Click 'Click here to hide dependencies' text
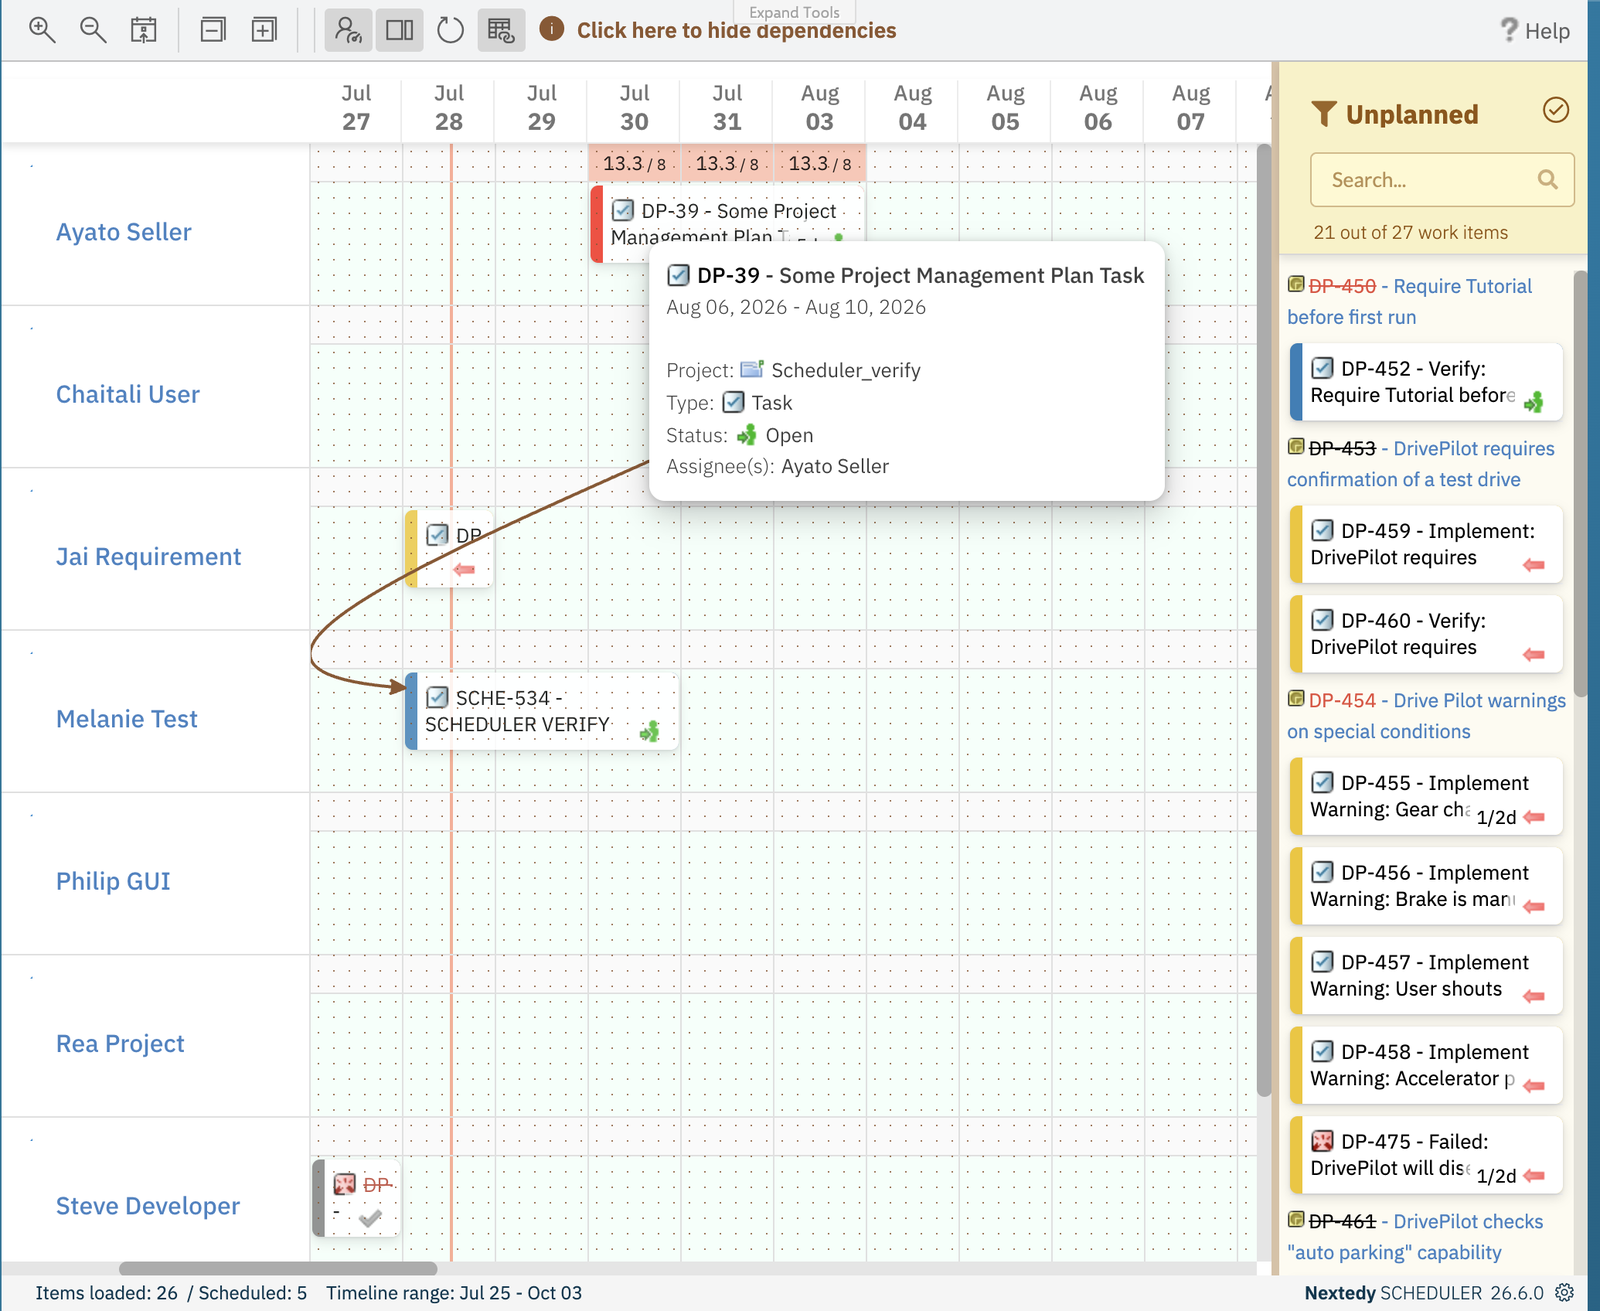The image size is (1600, 1311). 736,31
